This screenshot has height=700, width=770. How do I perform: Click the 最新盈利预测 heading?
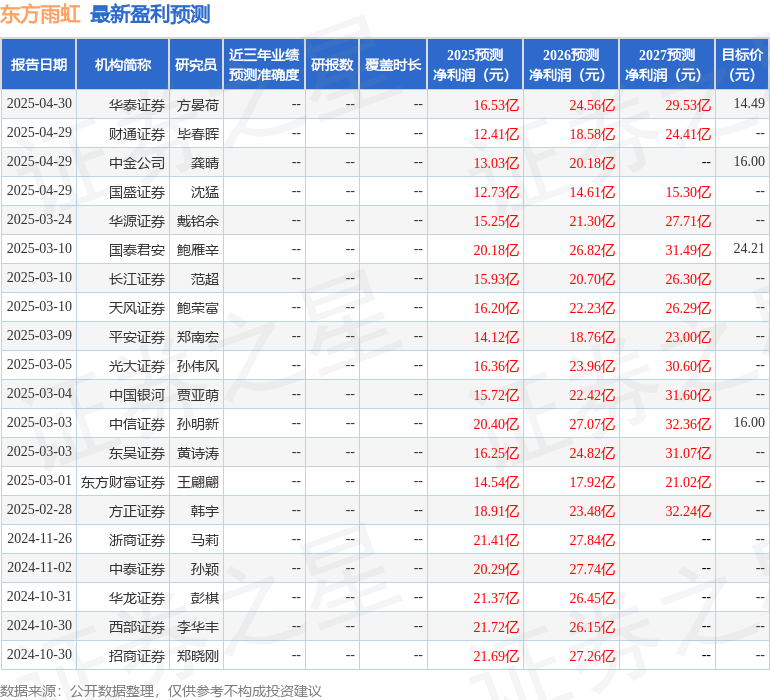[x=150, y=14]
